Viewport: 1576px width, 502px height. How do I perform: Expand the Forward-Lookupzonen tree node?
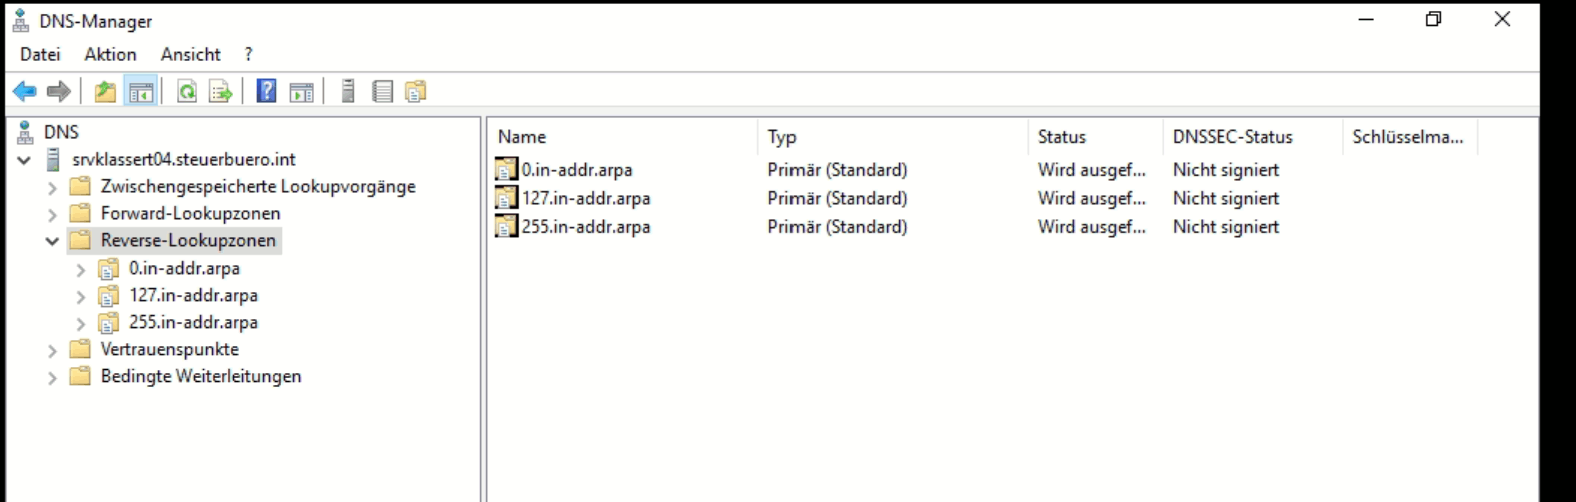click(53, 214)
